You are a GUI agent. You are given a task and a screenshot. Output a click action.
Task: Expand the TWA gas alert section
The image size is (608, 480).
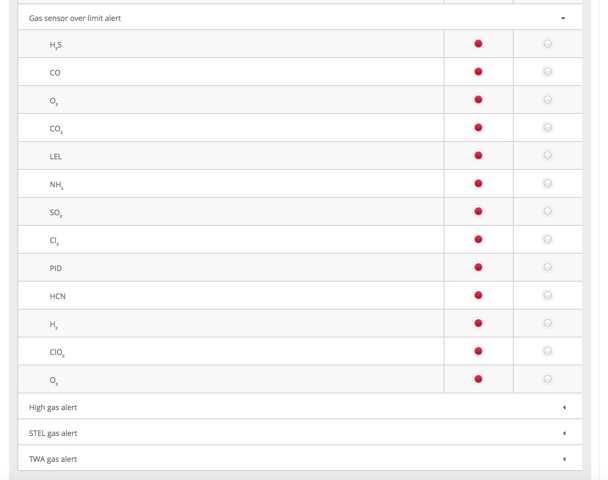(x=300, y=459)
